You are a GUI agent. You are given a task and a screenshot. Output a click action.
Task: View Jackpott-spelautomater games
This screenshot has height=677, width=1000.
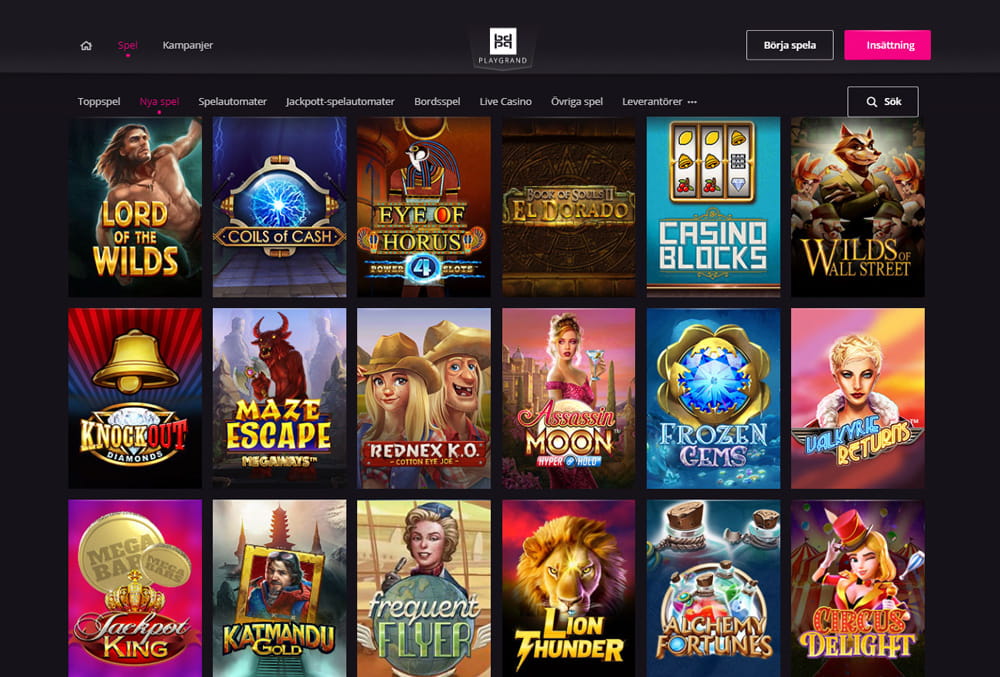coord(340,101)
